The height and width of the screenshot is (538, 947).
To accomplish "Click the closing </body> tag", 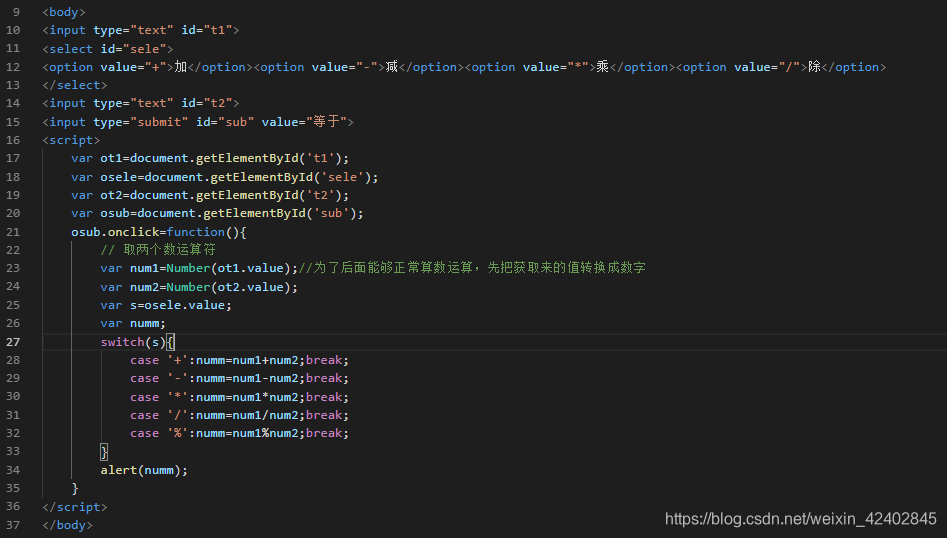I will [x=68, y=525].
